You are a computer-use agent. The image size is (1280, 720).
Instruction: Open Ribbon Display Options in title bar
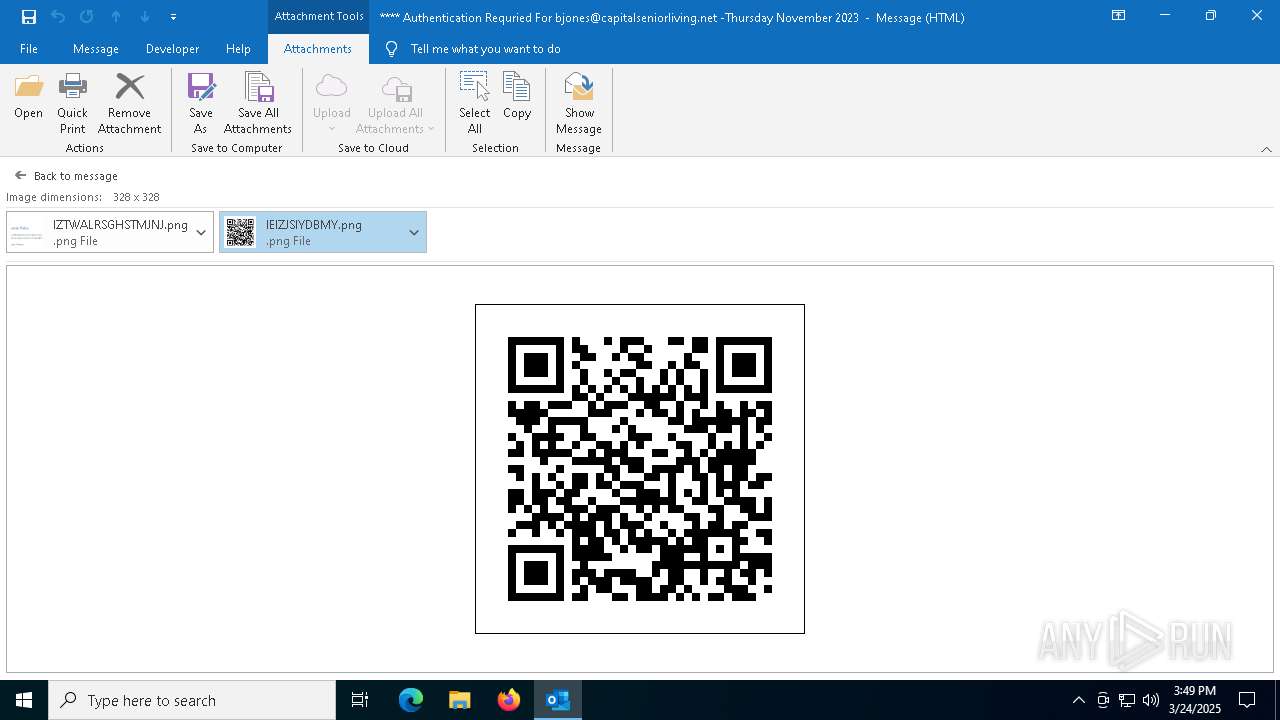coord(1119,16)
